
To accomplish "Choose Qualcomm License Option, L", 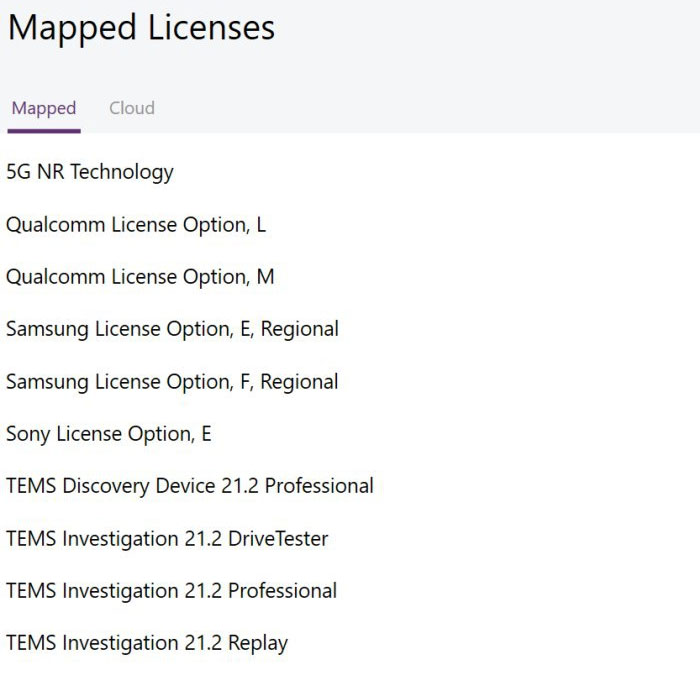I will point(136,225).
